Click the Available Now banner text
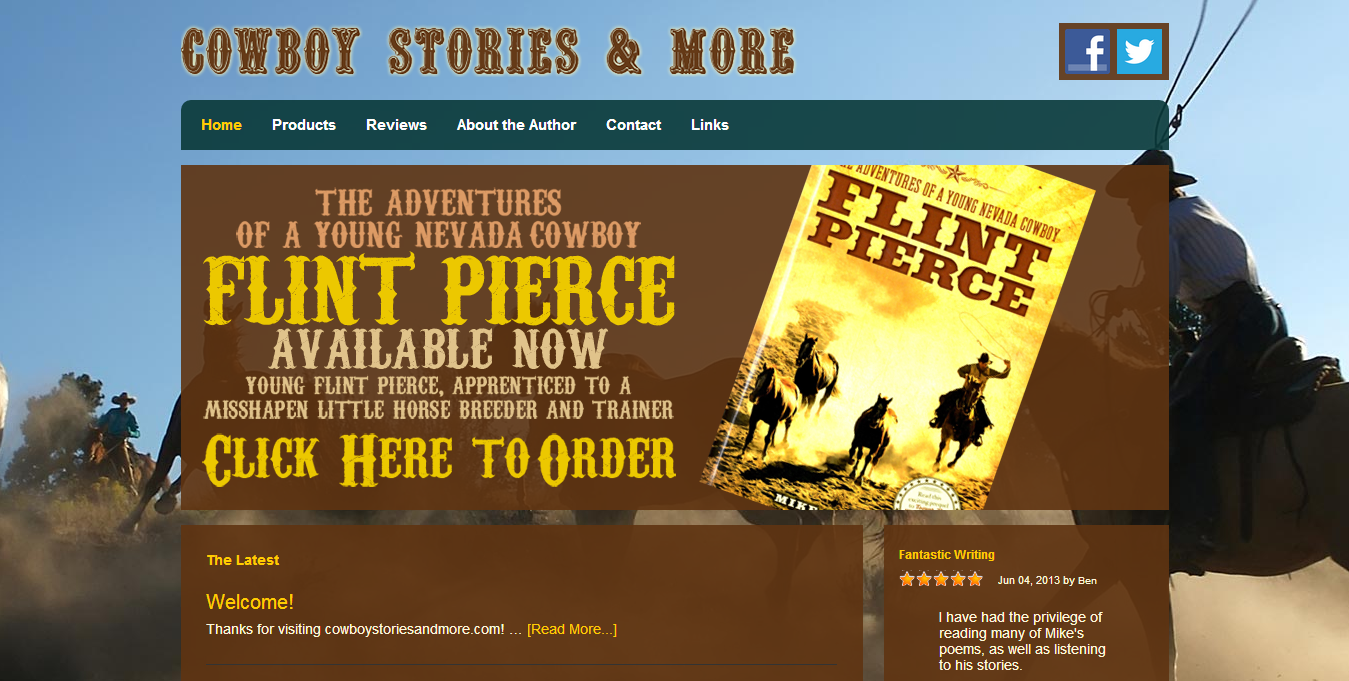 click(440, 349)
